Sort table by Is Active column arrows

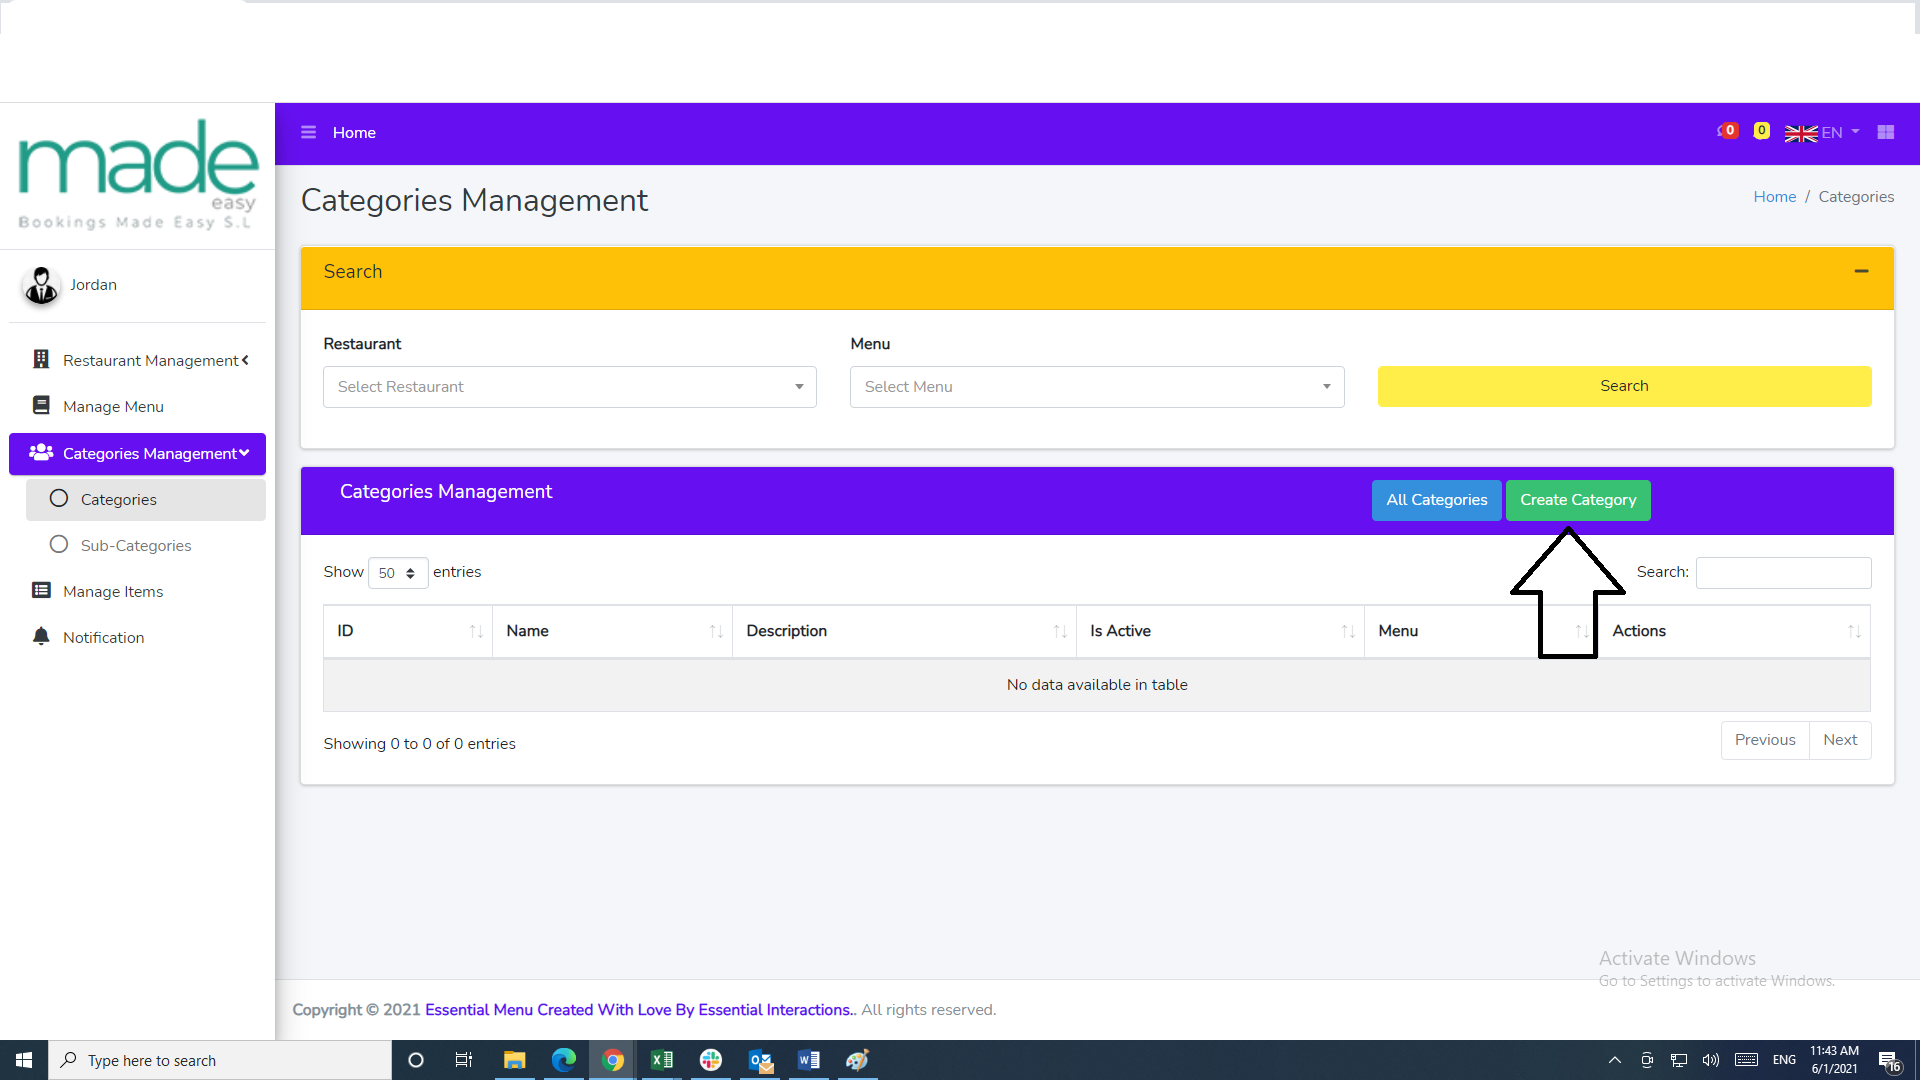tap(1348, 631)
